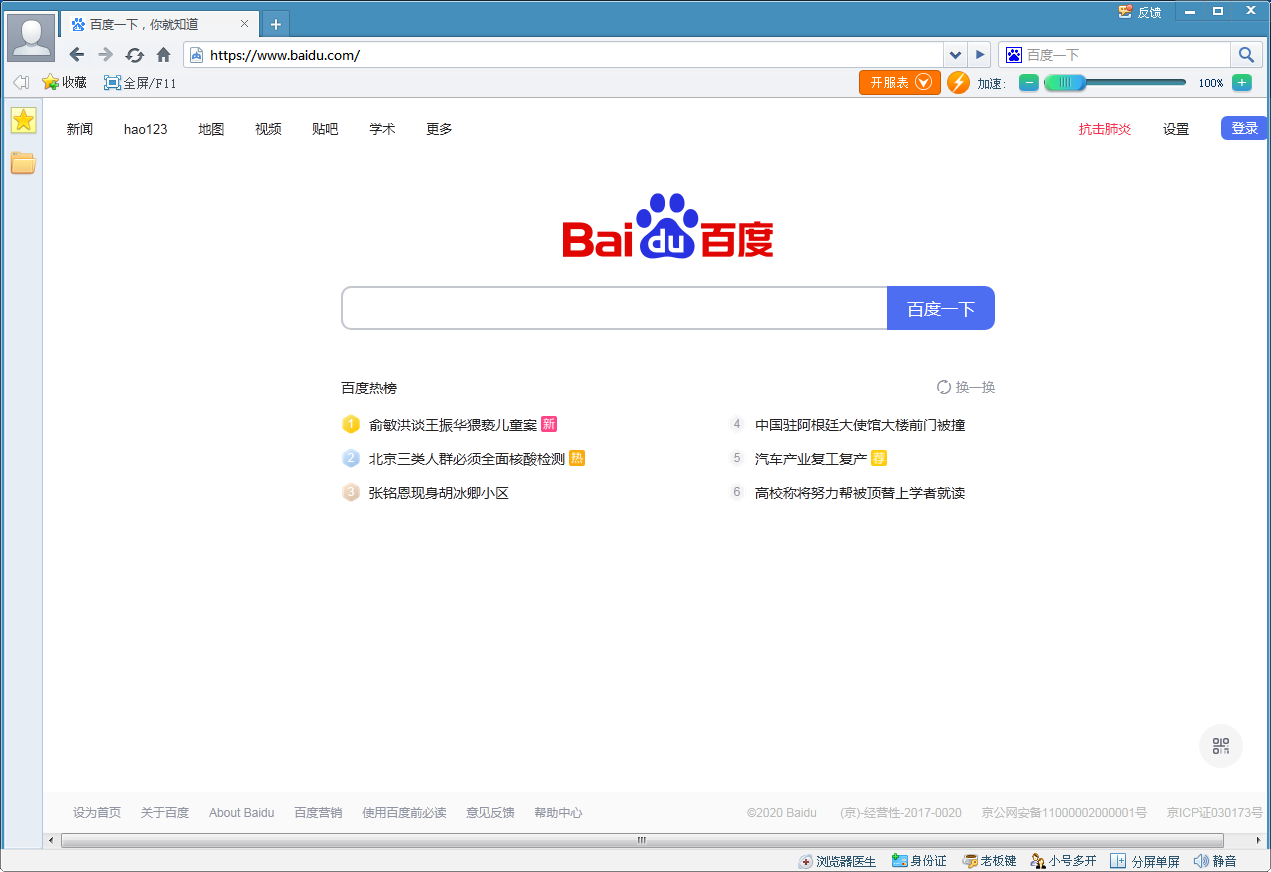Open the home page via the house icon
This screenshot has width=1271, height=872.
click(164, 55)
